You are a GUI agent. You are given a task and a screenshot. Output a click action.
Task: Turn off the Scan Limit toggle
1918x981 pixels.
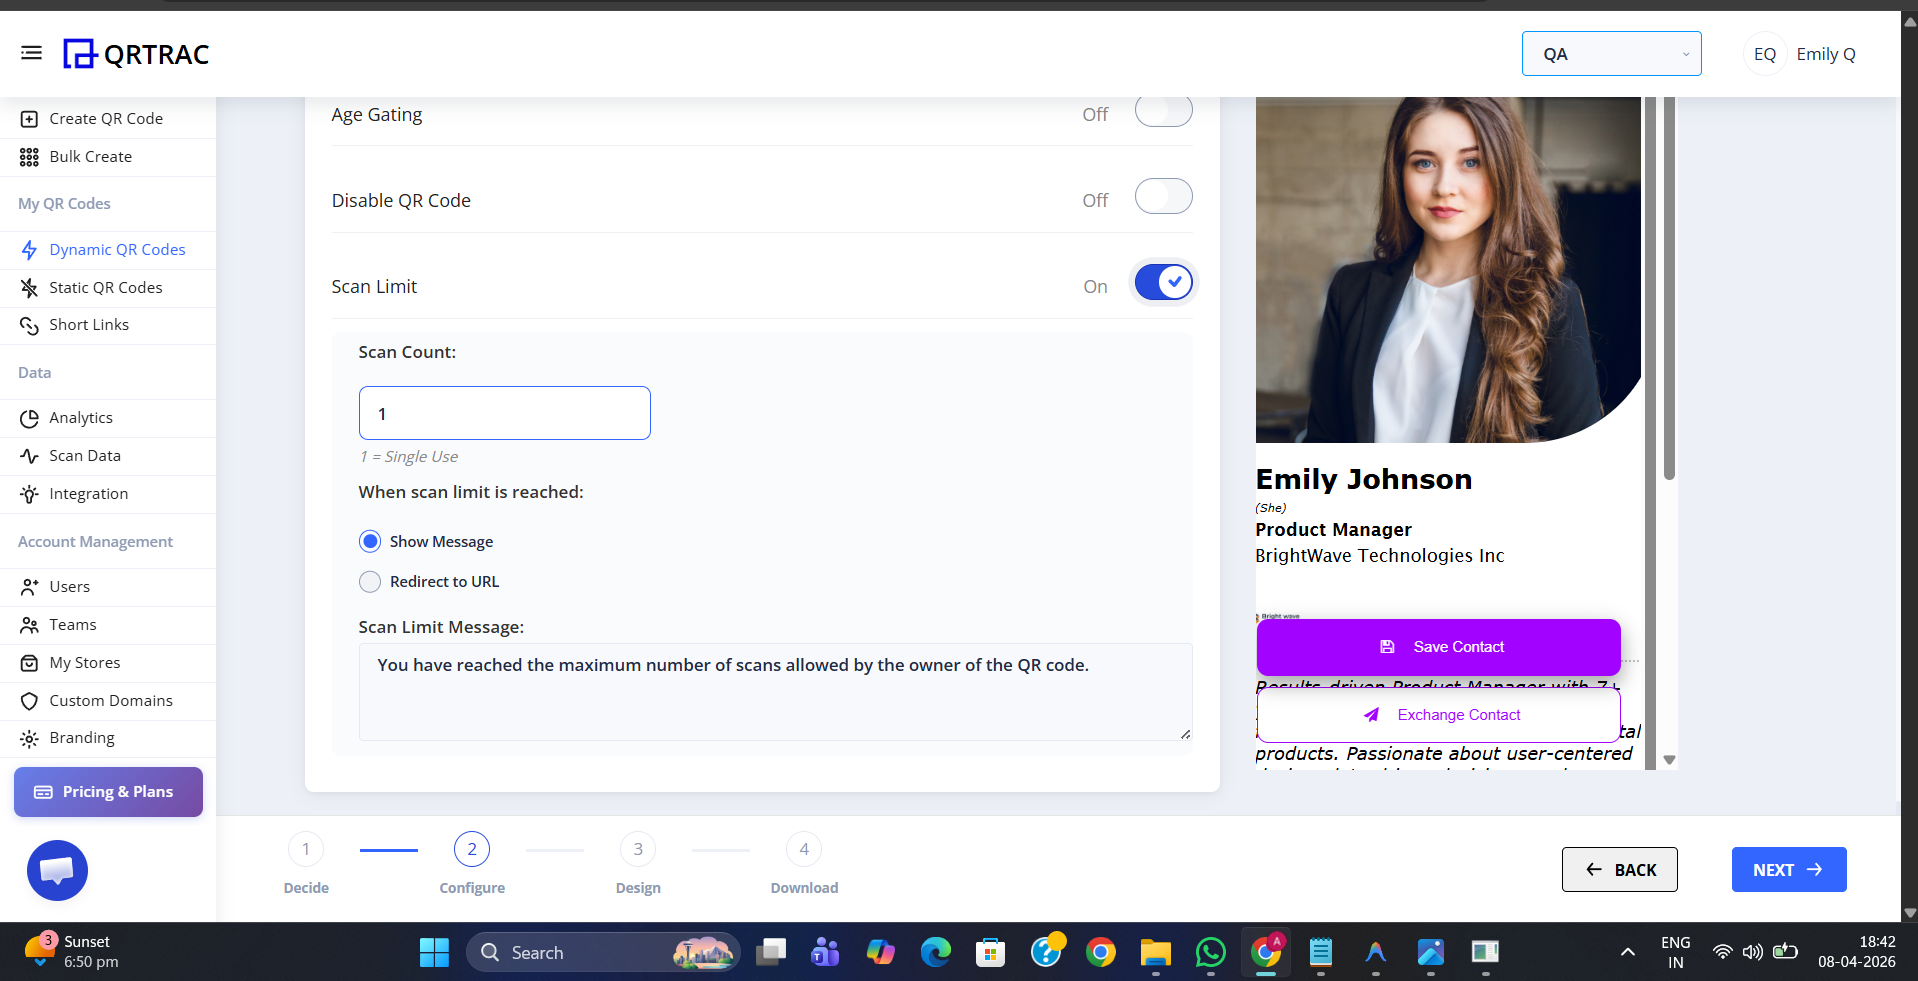1163,283
